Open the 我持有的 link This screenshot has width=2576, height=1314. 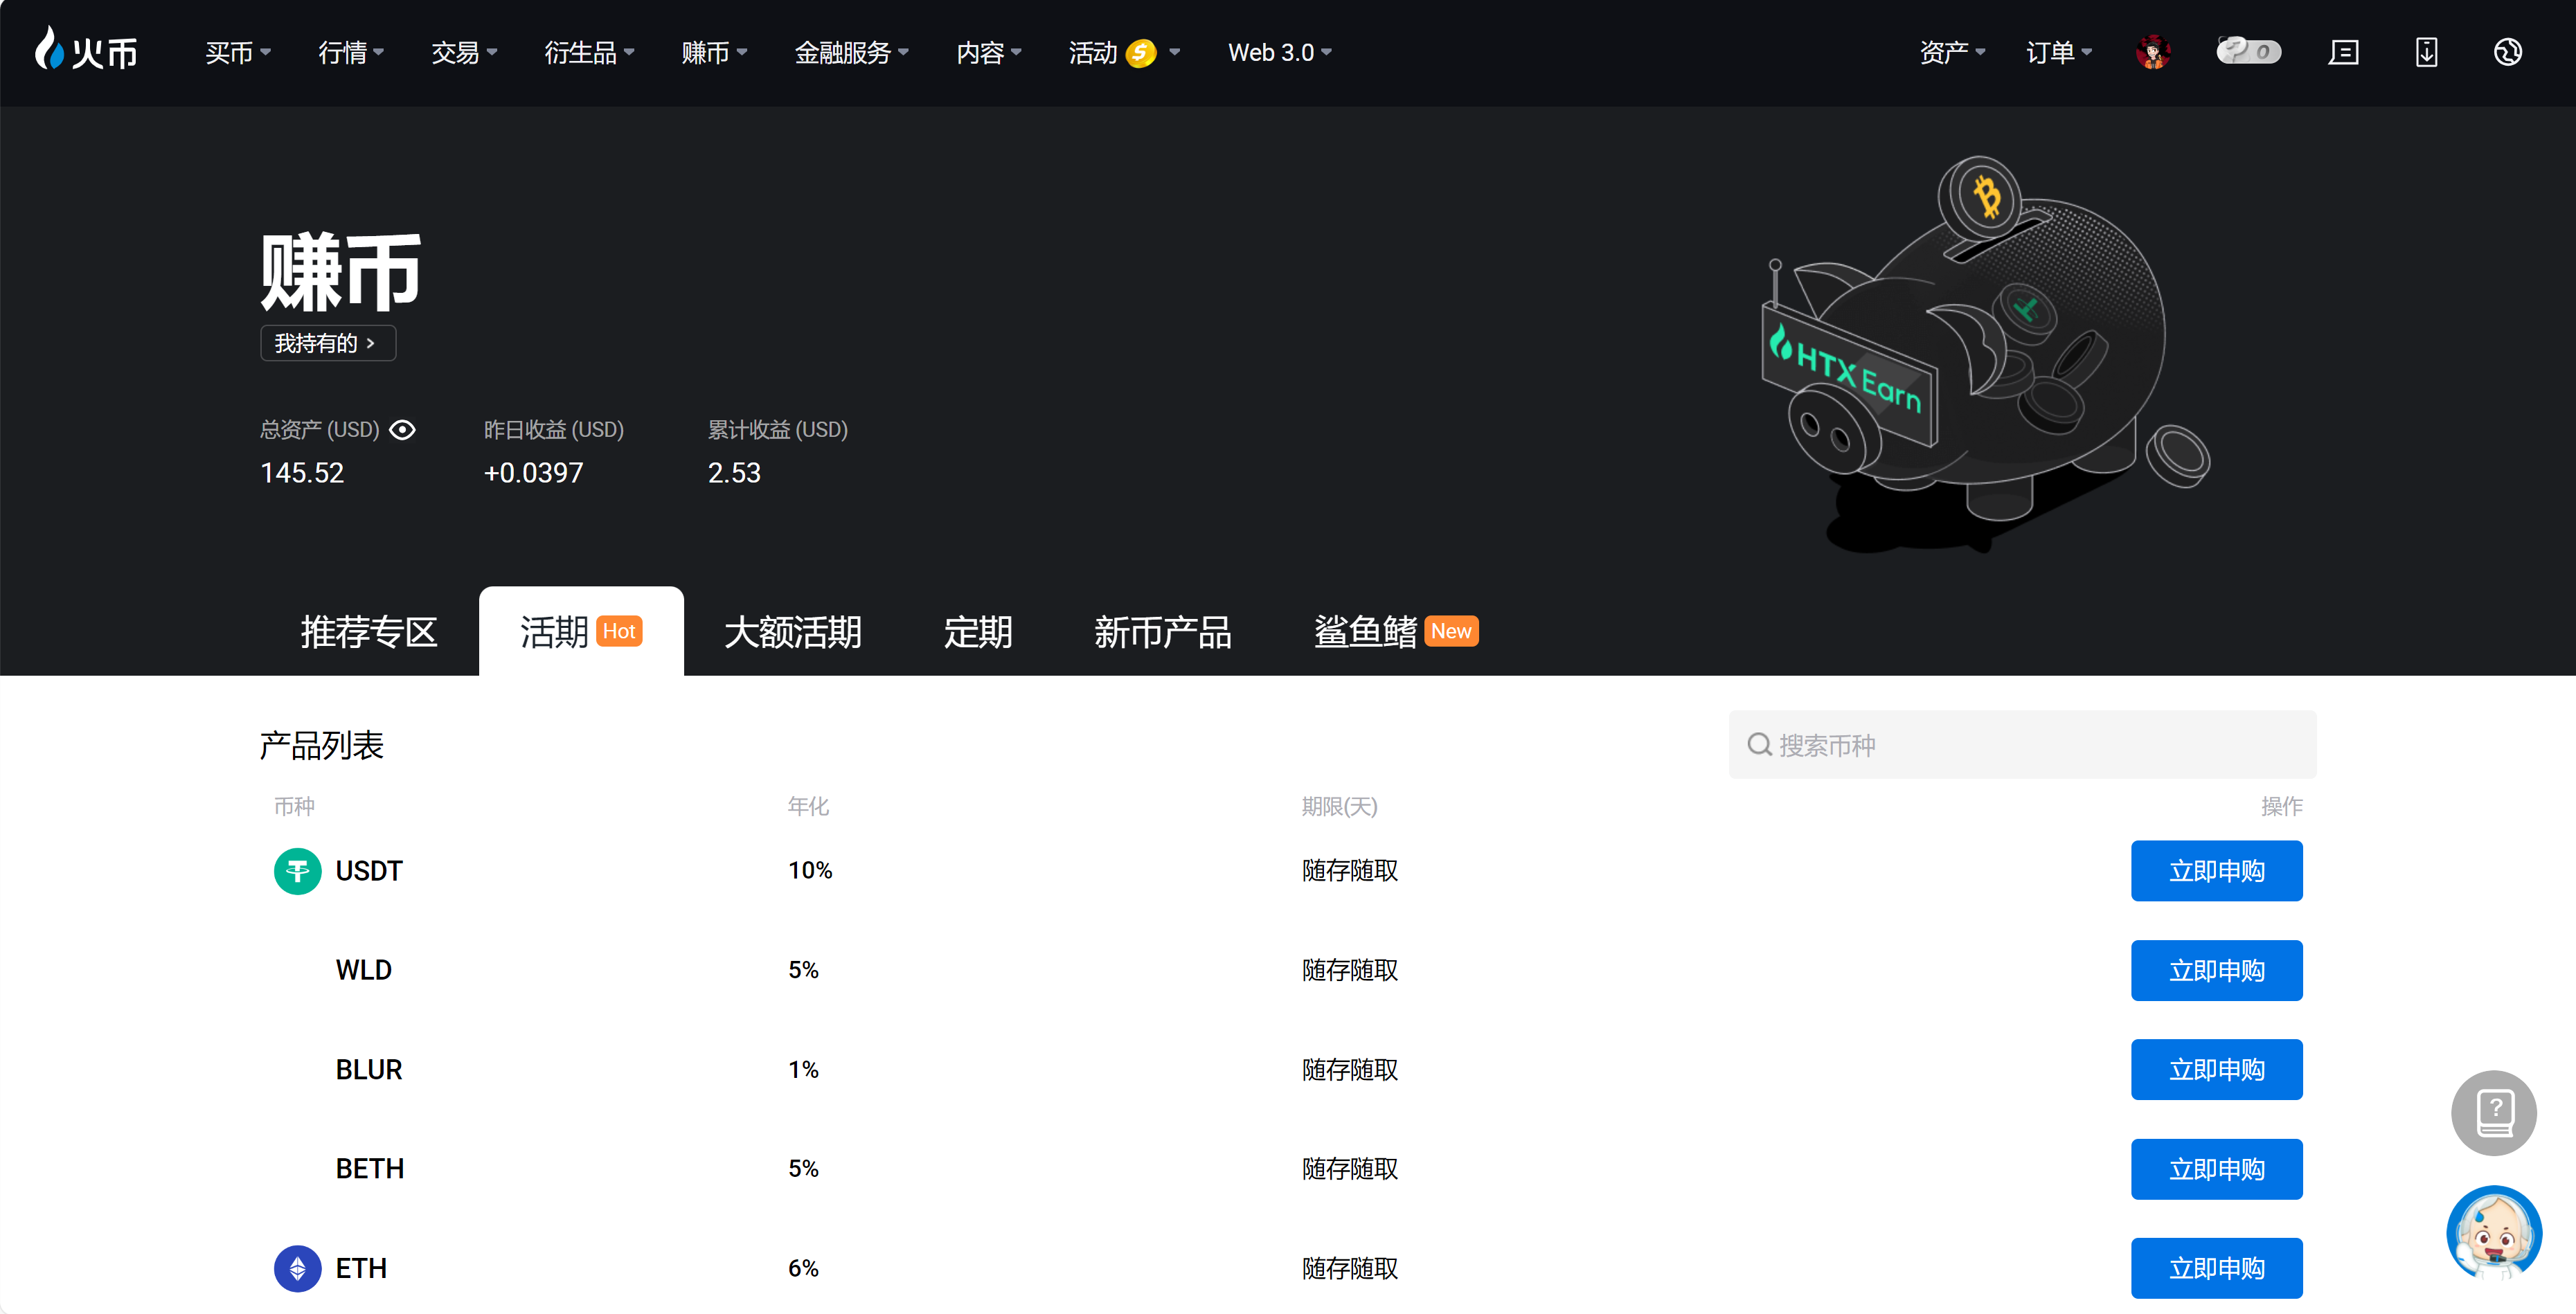coord(327,343)
